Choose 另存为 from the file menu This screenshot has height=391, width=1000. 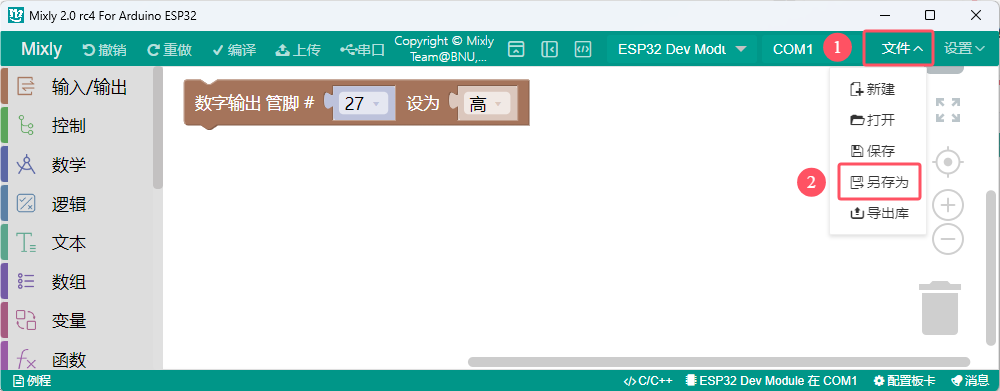(x=879, y=183)
